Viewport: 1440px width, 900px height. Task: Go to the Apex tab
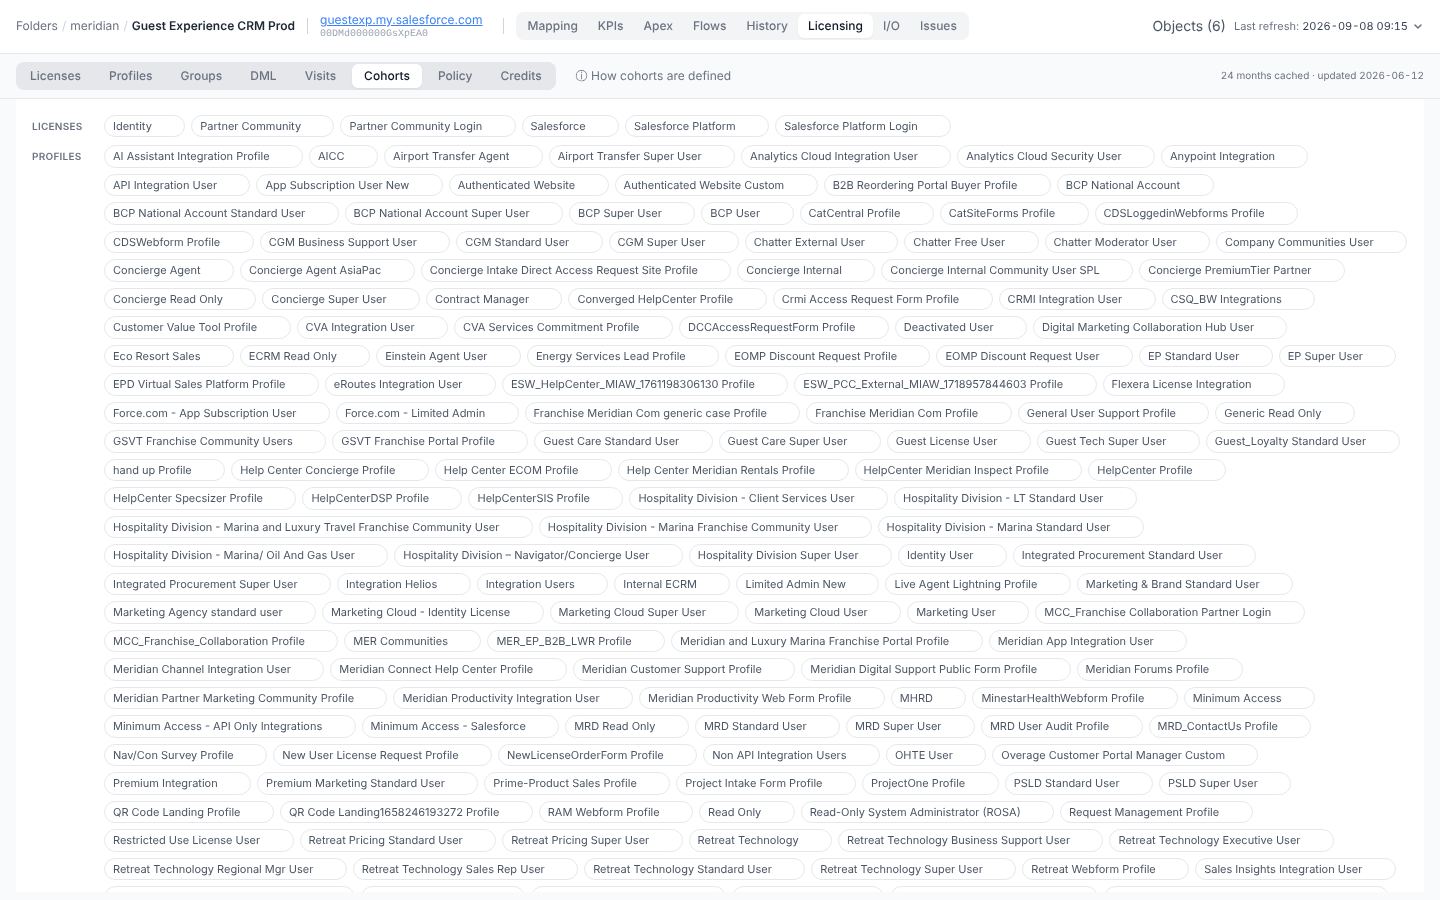pos(658,26)
